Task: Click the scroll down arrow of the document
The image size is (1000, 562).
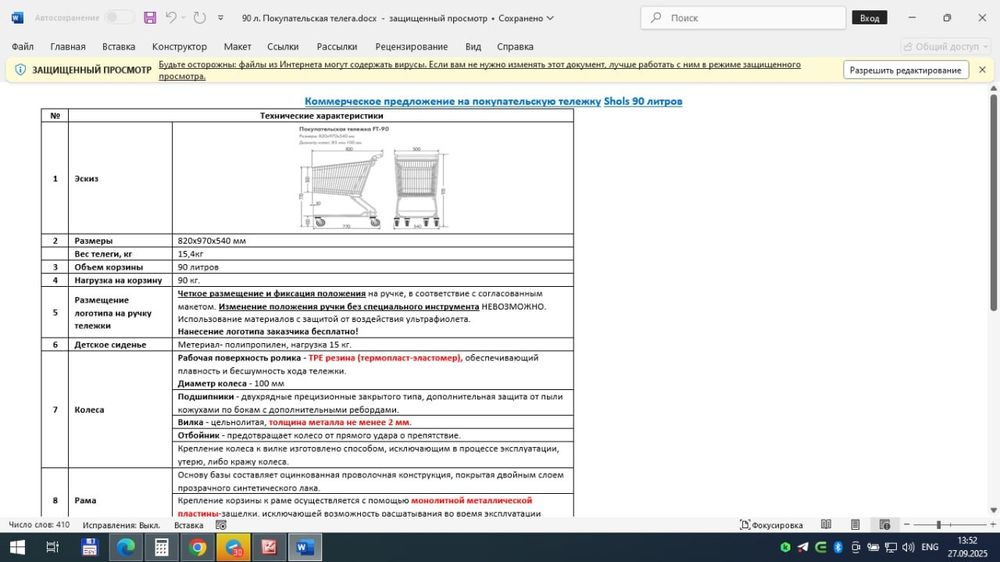Action: tap(993, 510)
